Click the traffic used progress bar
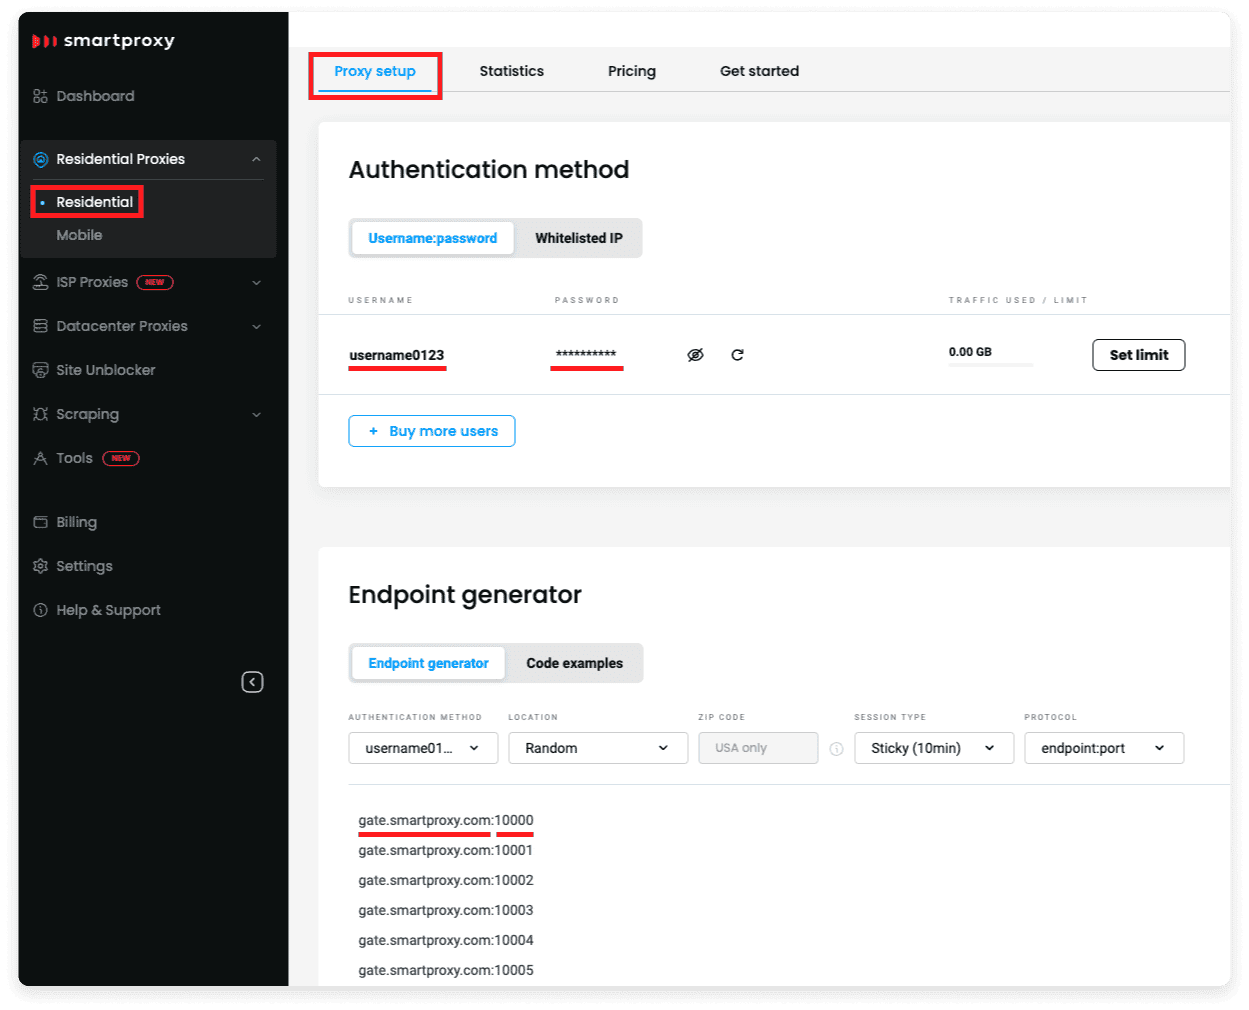Viewport: 1249px width, 1010px height. (x=991, y=365)
